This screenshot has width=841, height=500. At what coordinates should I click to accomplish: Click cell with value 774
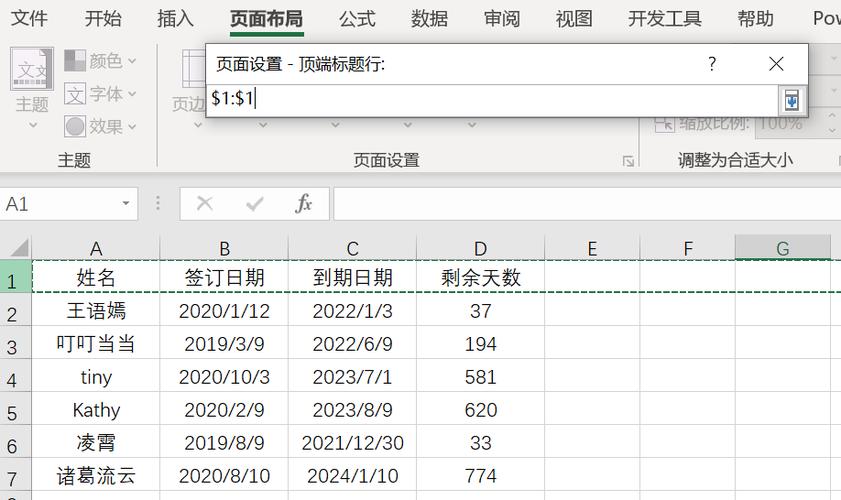pos(481,475)
